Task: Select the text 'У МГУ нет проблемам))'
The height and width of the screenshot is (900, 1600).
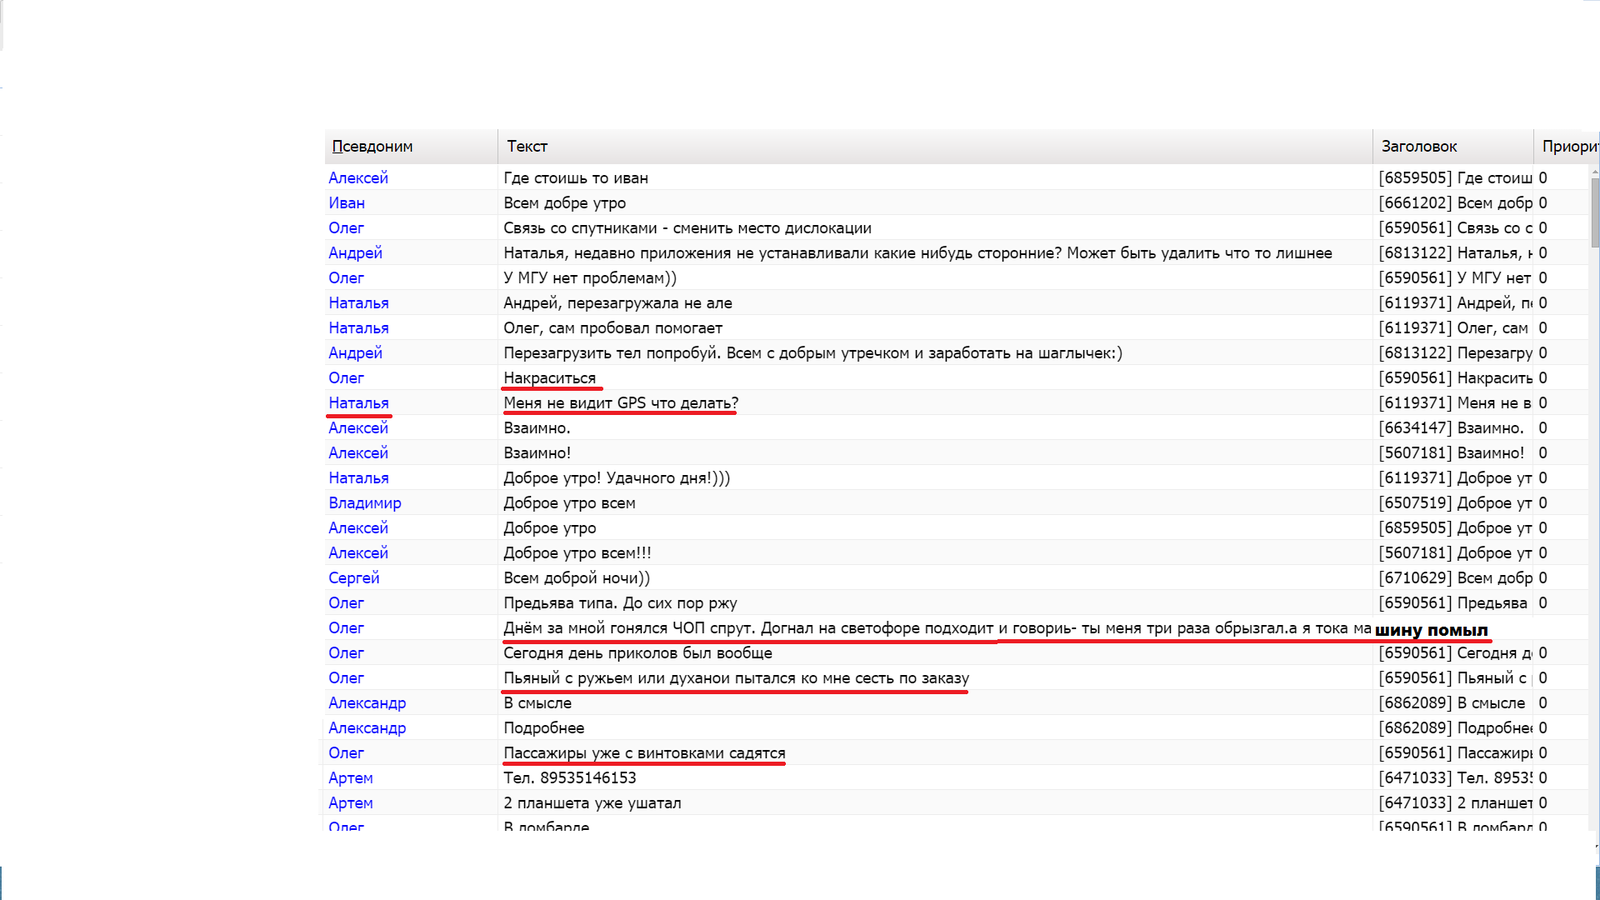Action: pyautogui.click(x=590, y=278)
